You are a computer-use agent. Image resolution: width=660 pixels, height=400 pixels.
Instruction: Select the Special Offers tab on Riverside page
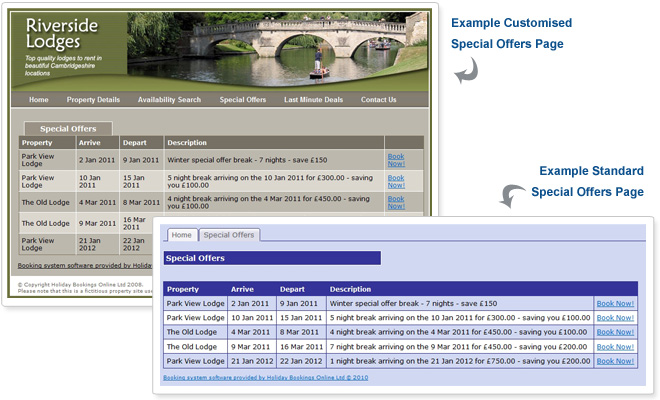[x=68, y=129]
